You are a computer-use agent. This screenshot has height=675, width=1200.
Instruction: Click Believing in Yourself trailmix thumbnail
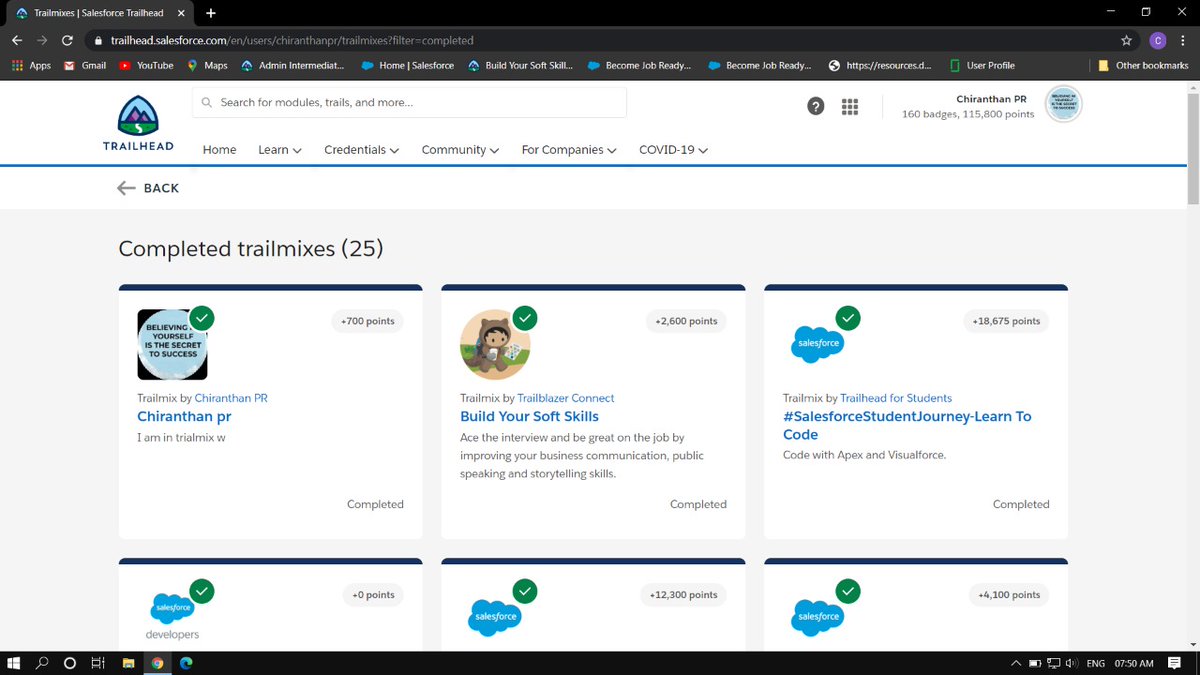click(x=172, y=345)
